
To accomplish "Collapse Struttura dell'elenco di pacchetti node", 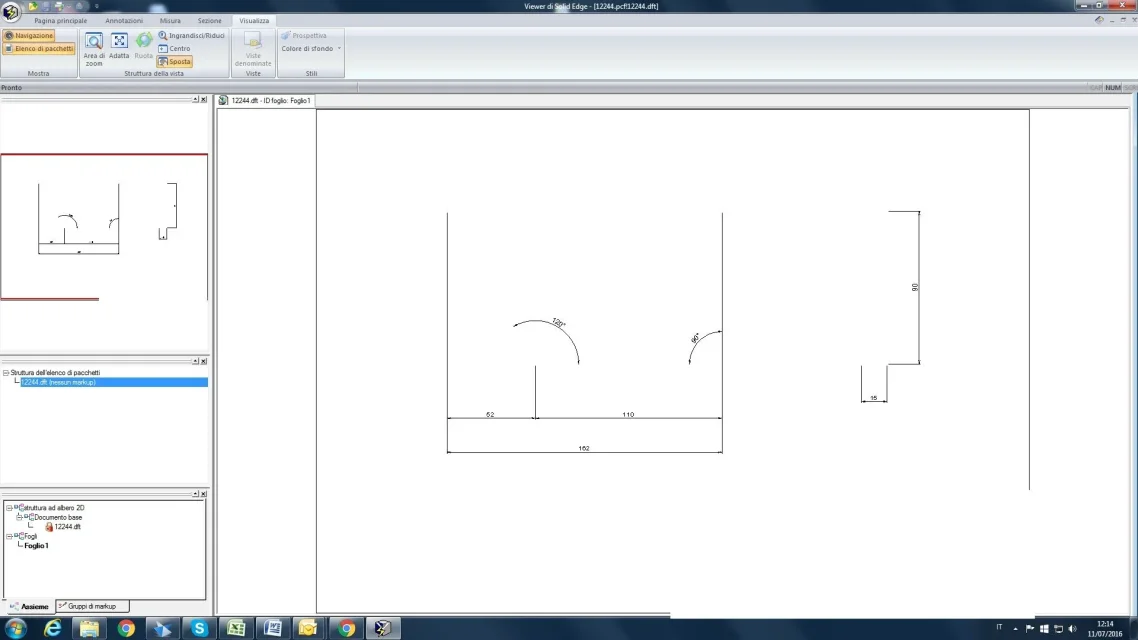I will coord(6,373).
